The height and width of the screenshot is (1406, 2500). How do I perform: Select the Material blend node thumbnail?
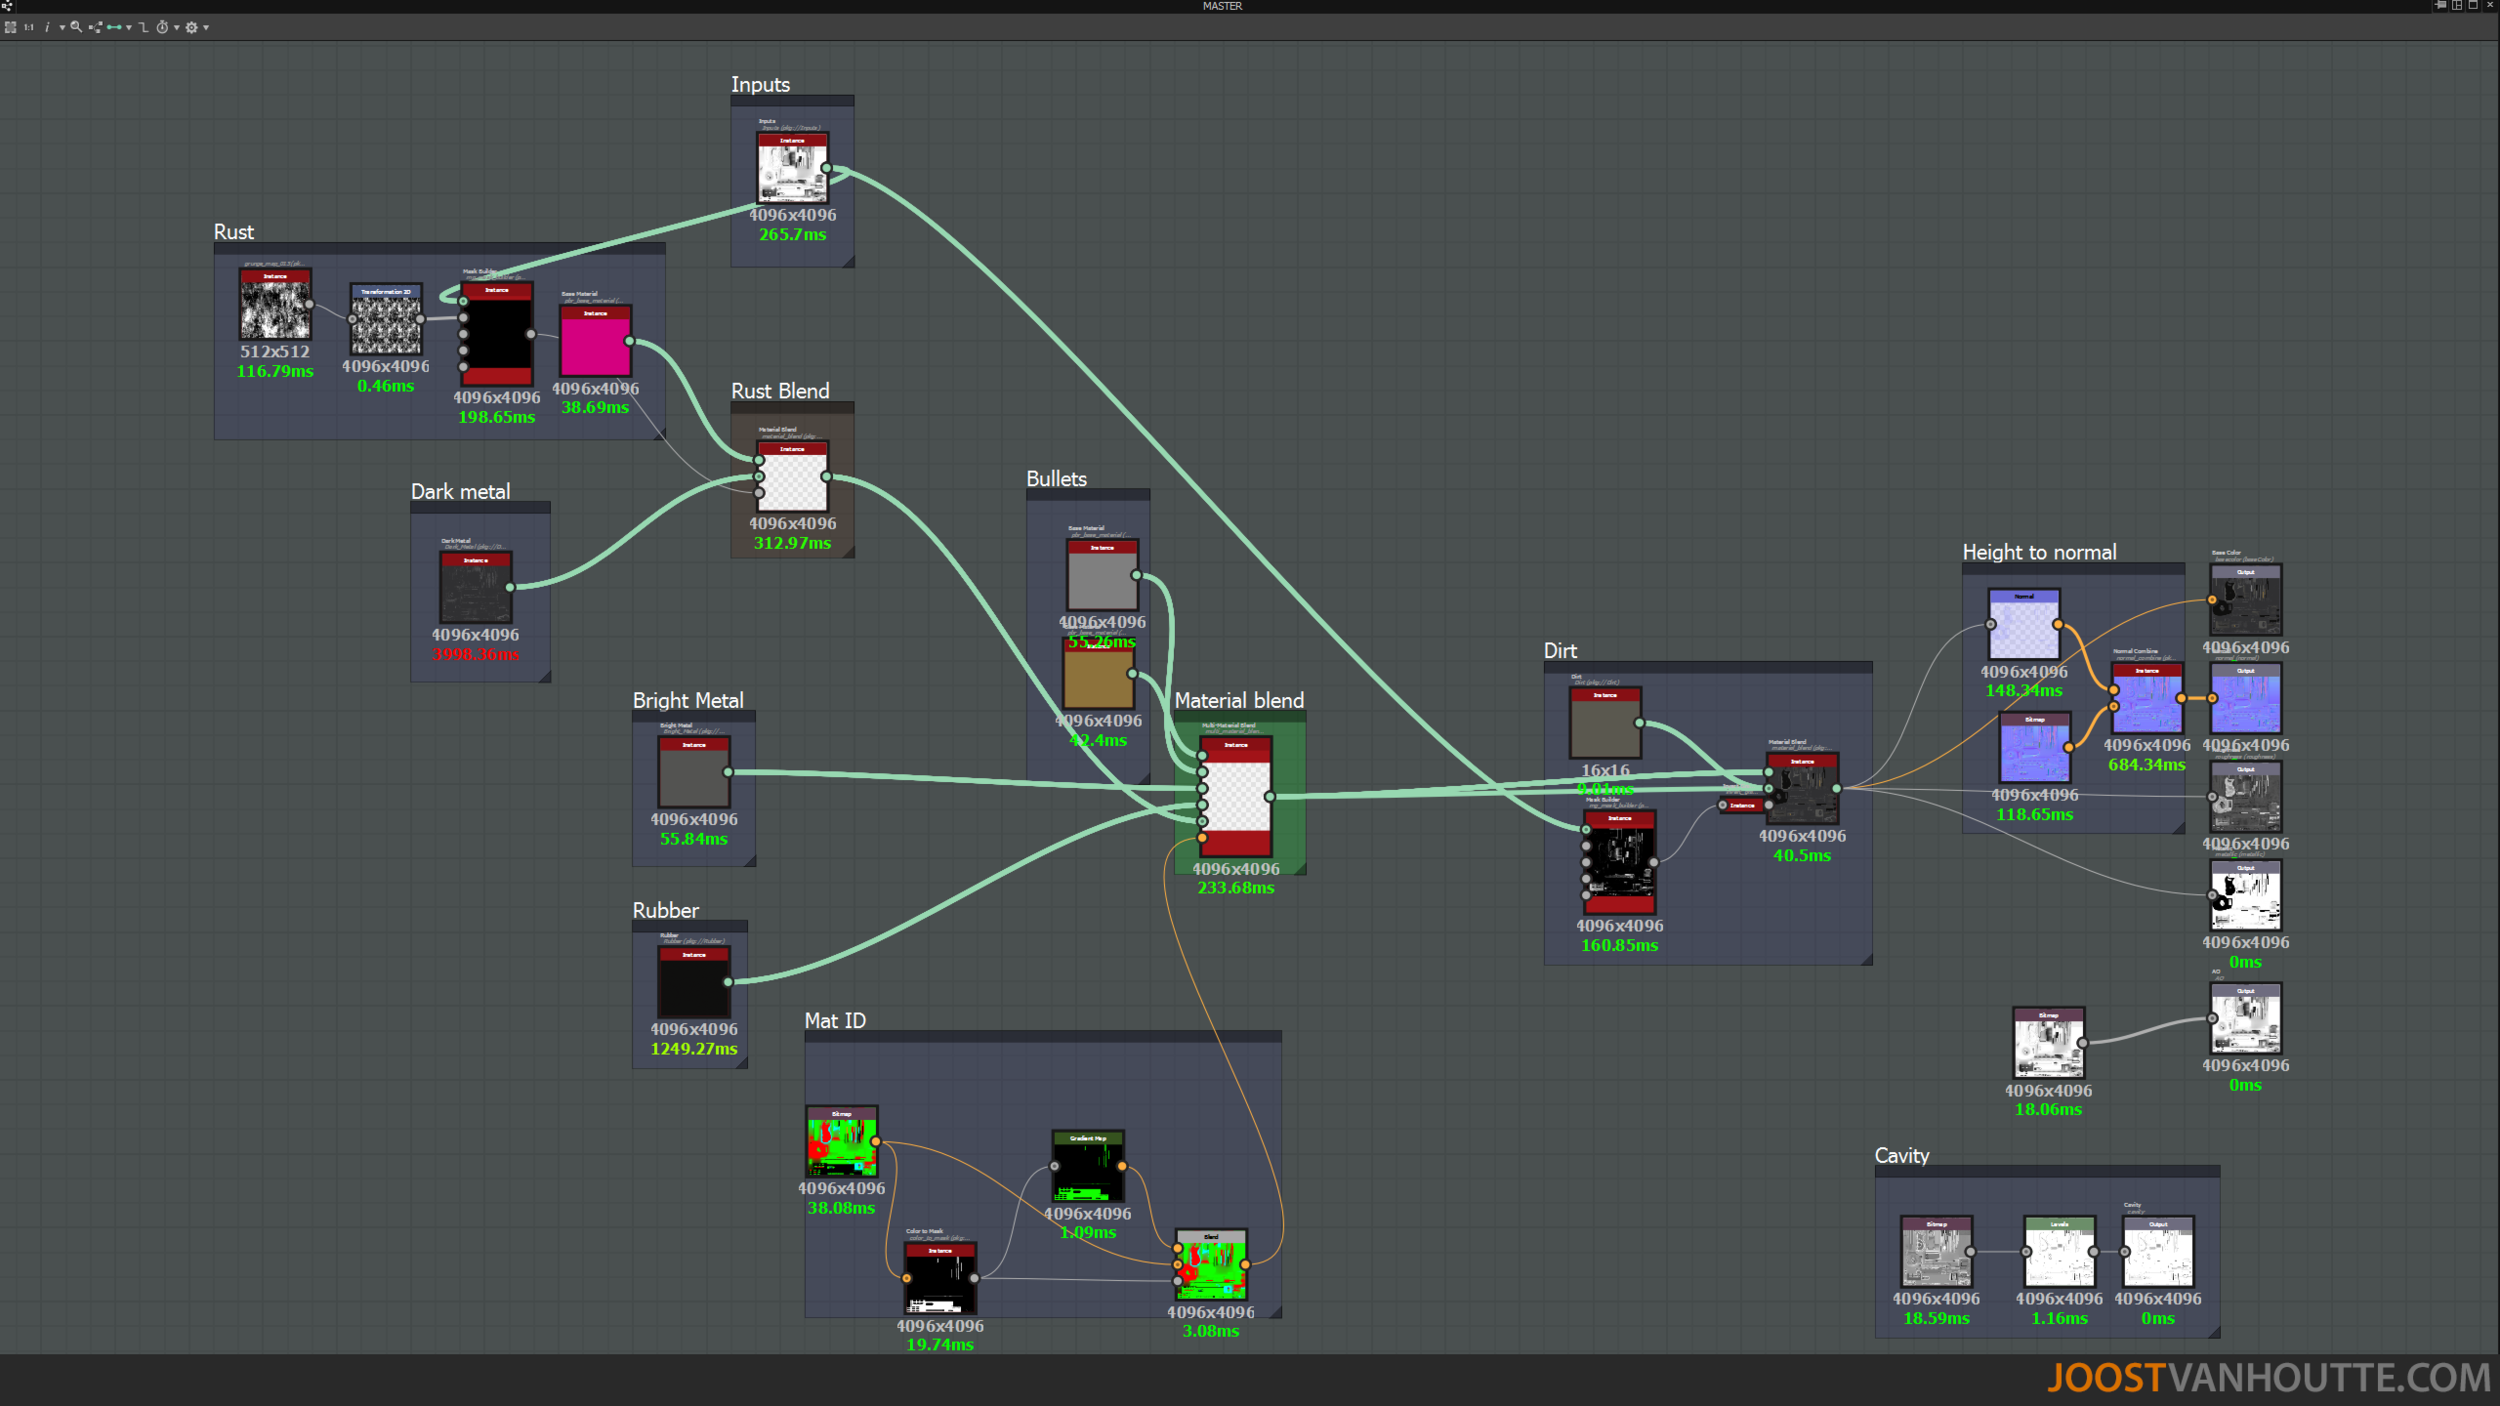click(1236, 797)
